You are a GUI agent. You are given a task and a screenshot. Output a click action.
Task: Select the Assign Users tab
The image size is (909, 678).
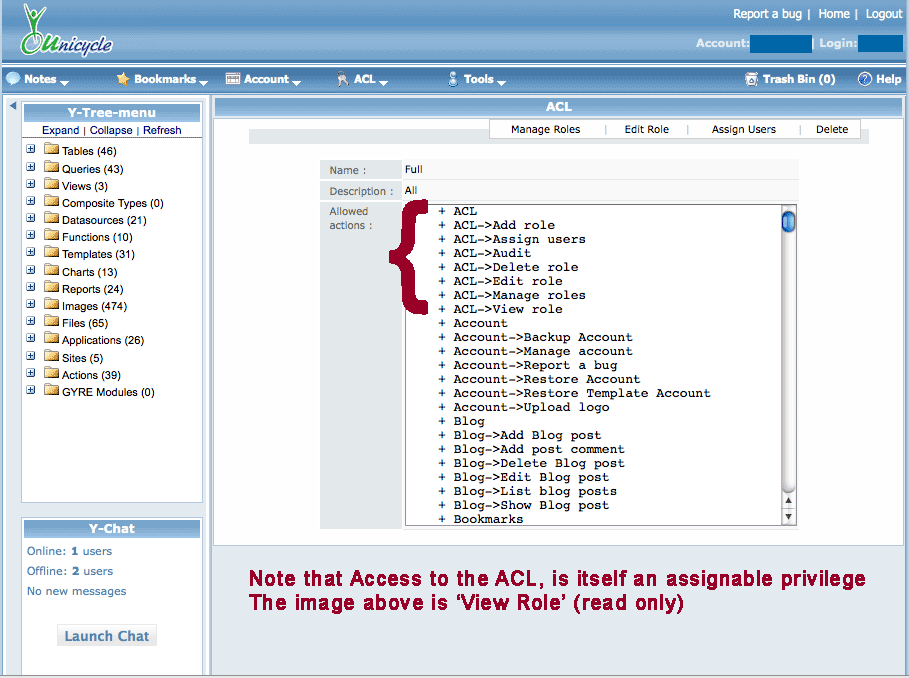click(x=743, y=129)
